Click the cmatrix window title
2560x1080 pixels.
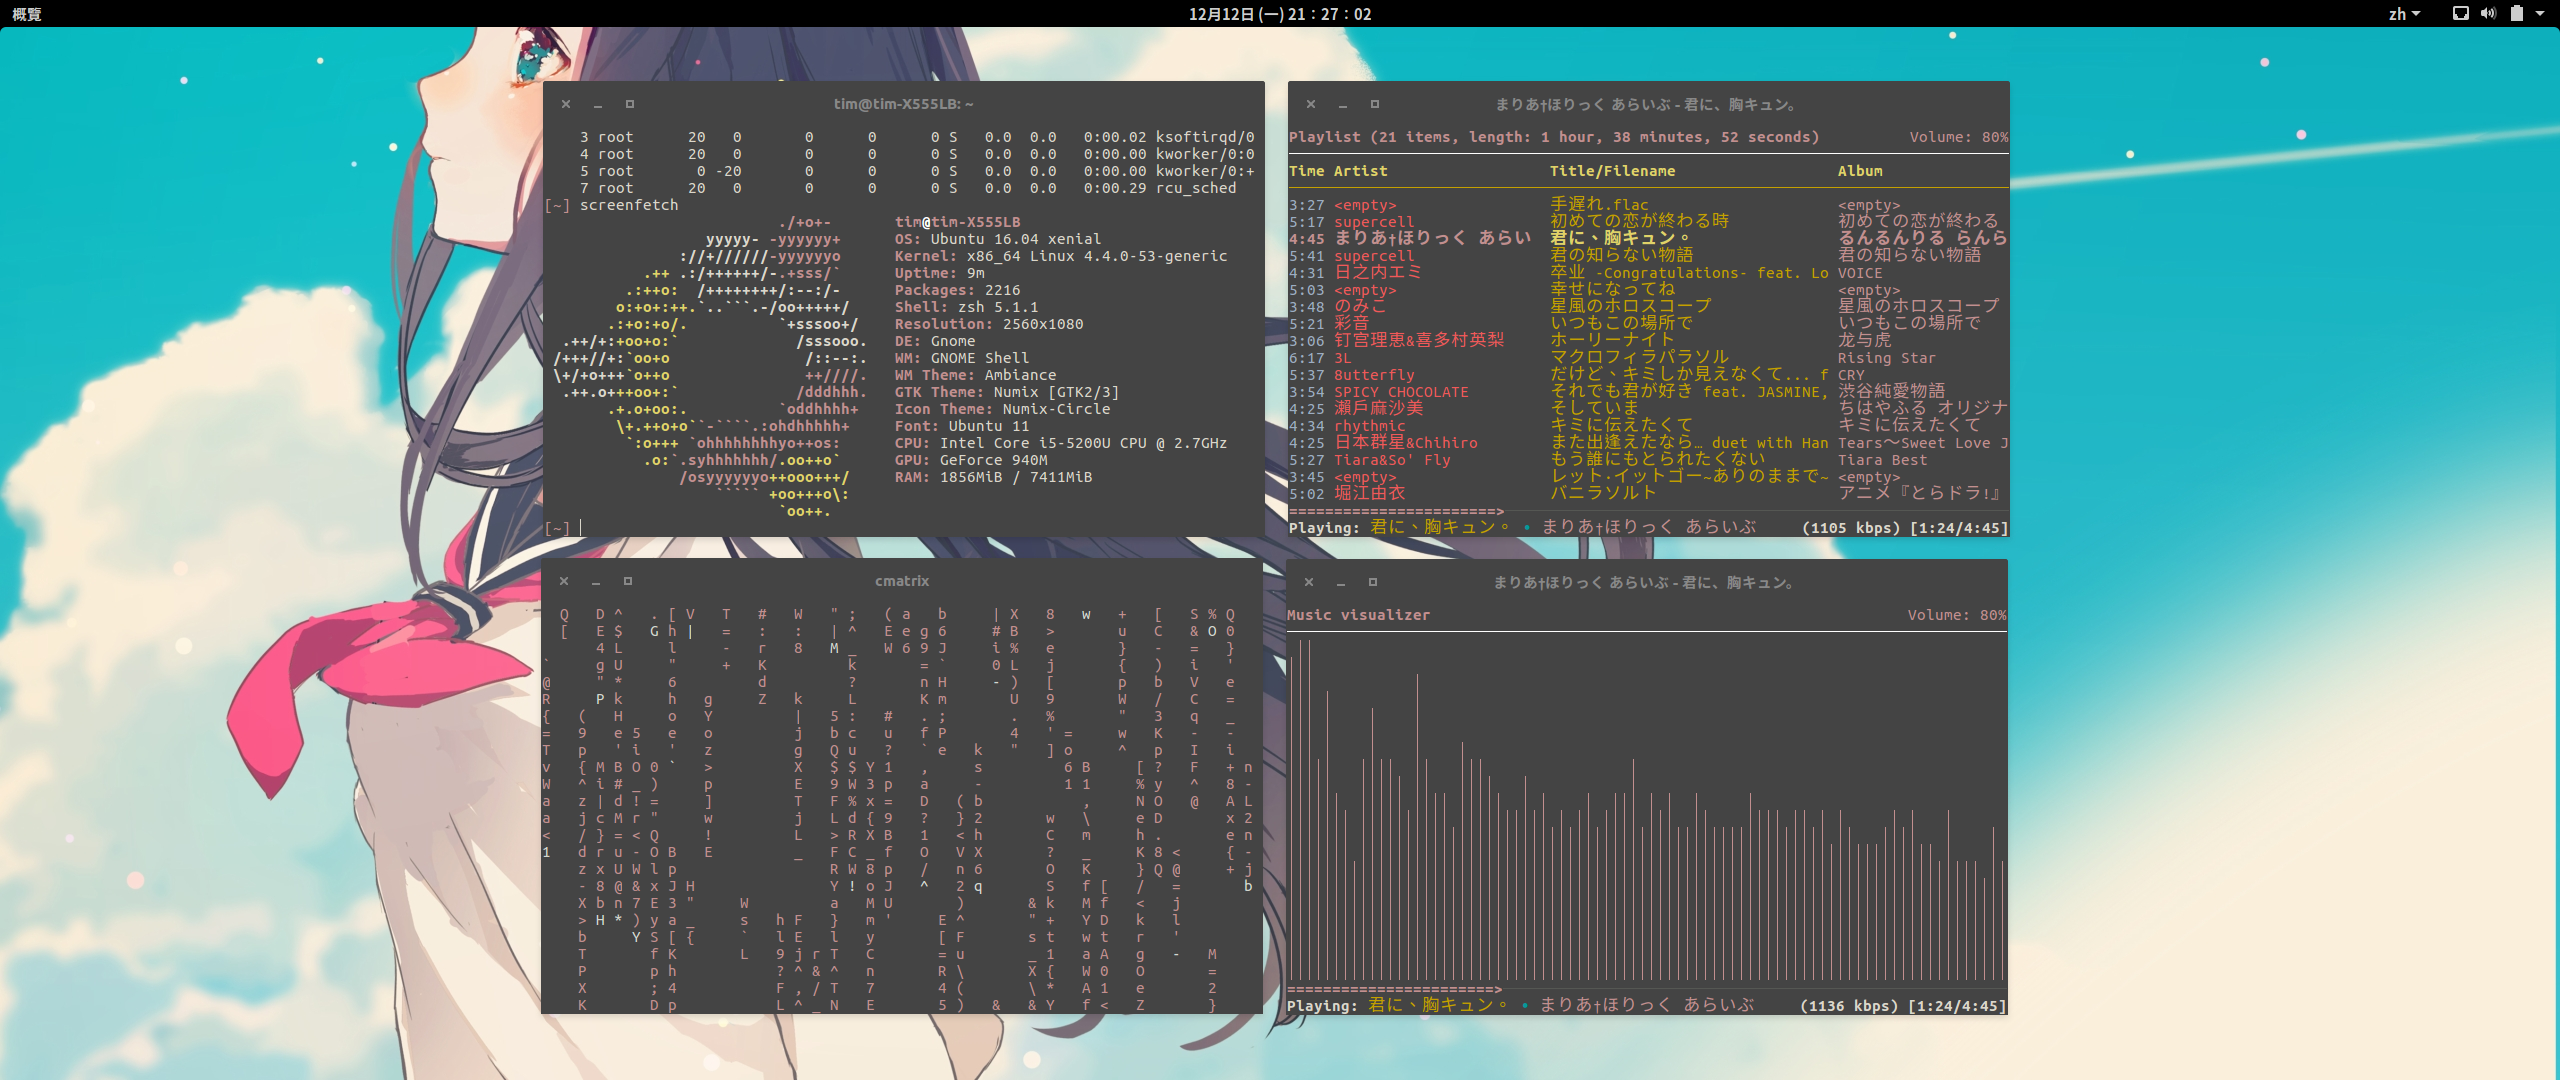(902, 581)
